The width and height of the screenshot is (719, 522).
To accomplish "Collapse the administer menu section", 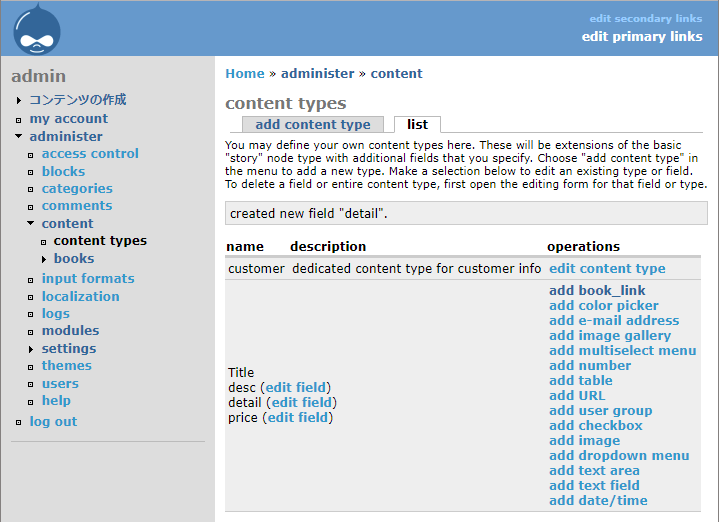I will [x=19, y=137].
